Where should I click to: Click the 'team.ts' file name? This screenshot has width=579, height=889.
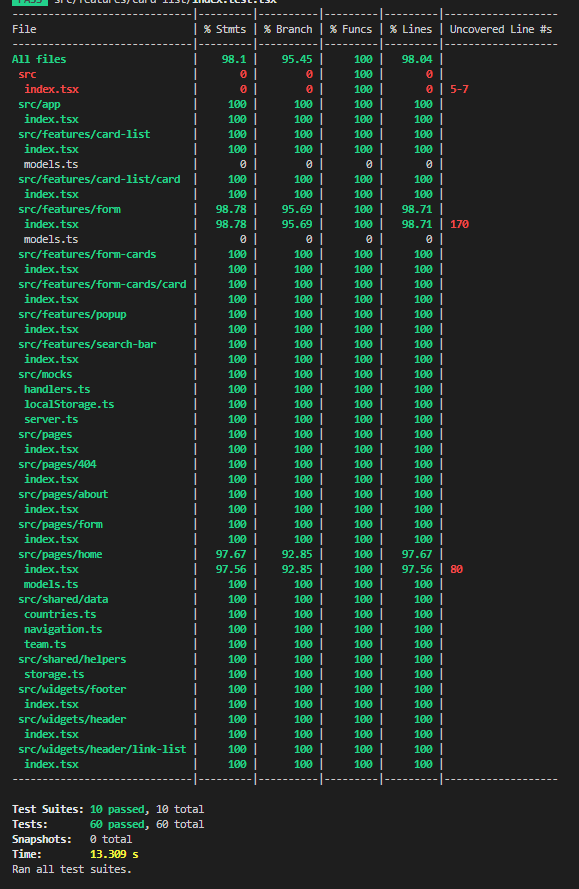pos(45,644)
